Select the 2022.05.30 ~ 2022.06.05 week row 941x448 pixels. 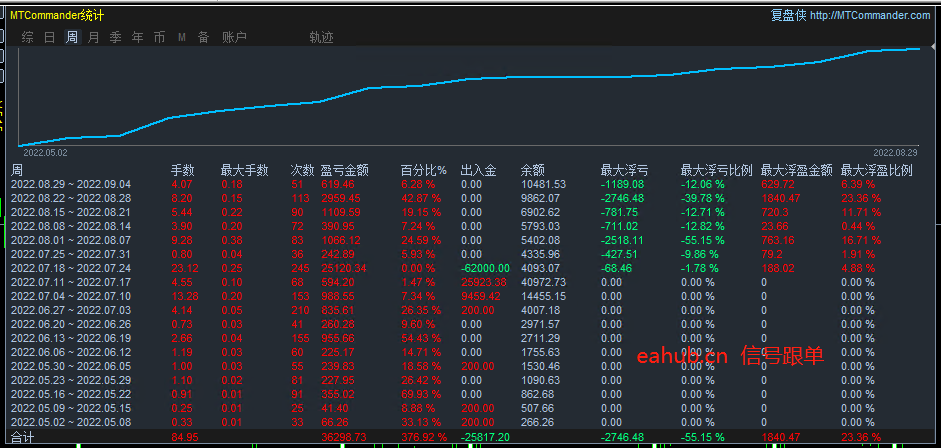tap(470, 366)
